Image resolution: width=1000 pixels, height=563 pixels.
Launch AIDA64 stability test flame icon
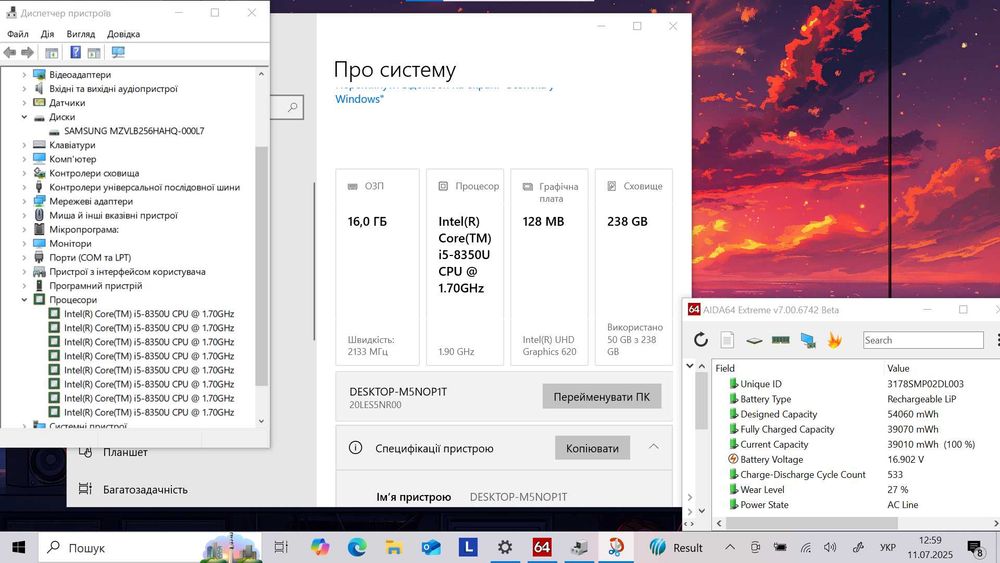(834, 340)
